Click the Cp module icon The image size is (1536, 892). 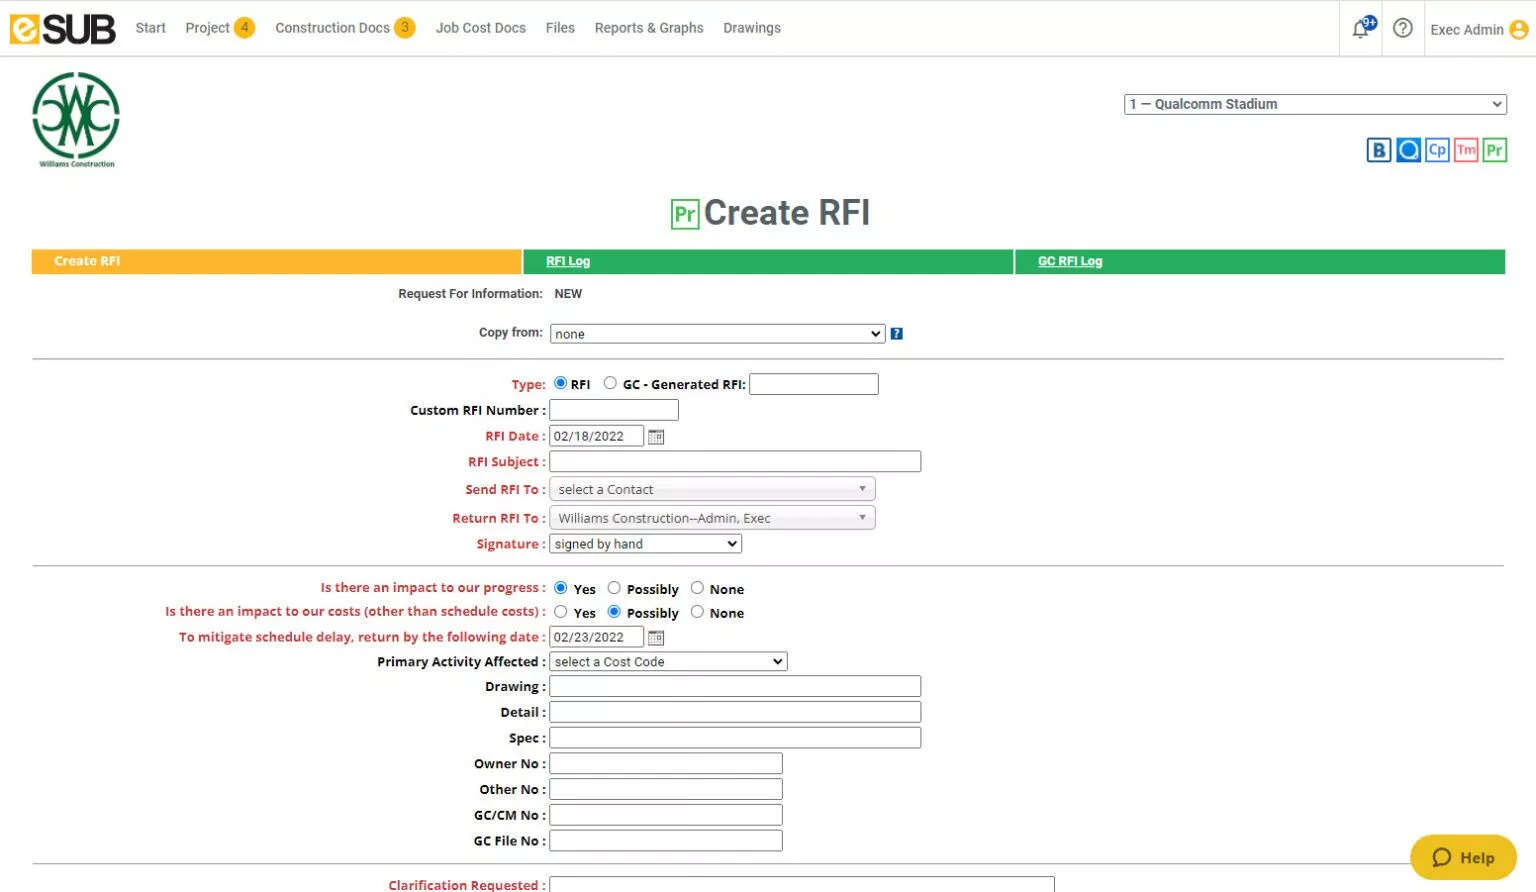(x=1437, y=150)
